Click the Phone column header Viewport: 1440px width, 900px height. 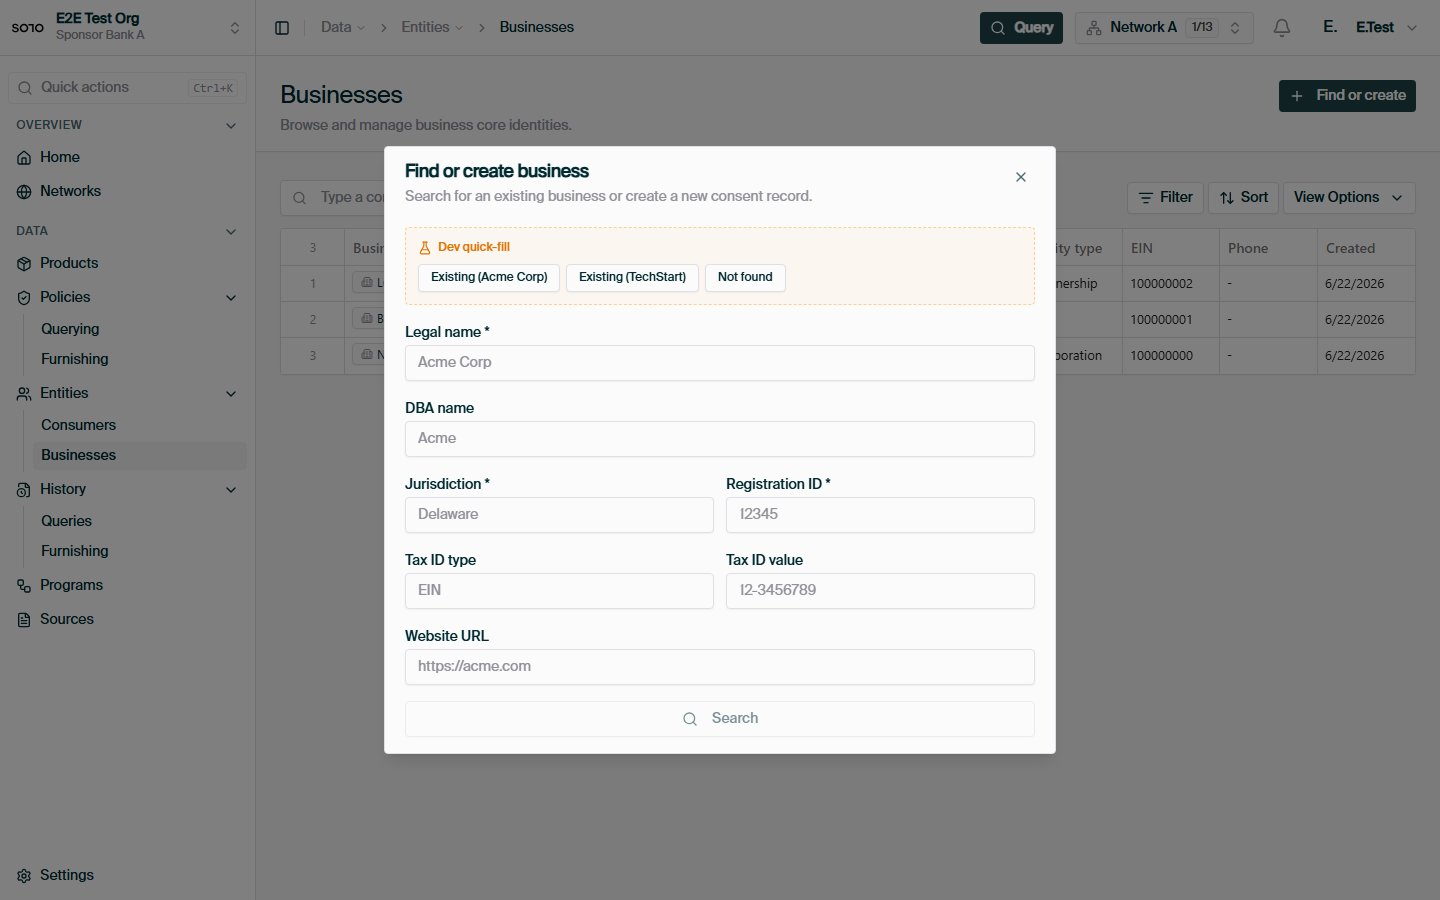coord(1268,248)
